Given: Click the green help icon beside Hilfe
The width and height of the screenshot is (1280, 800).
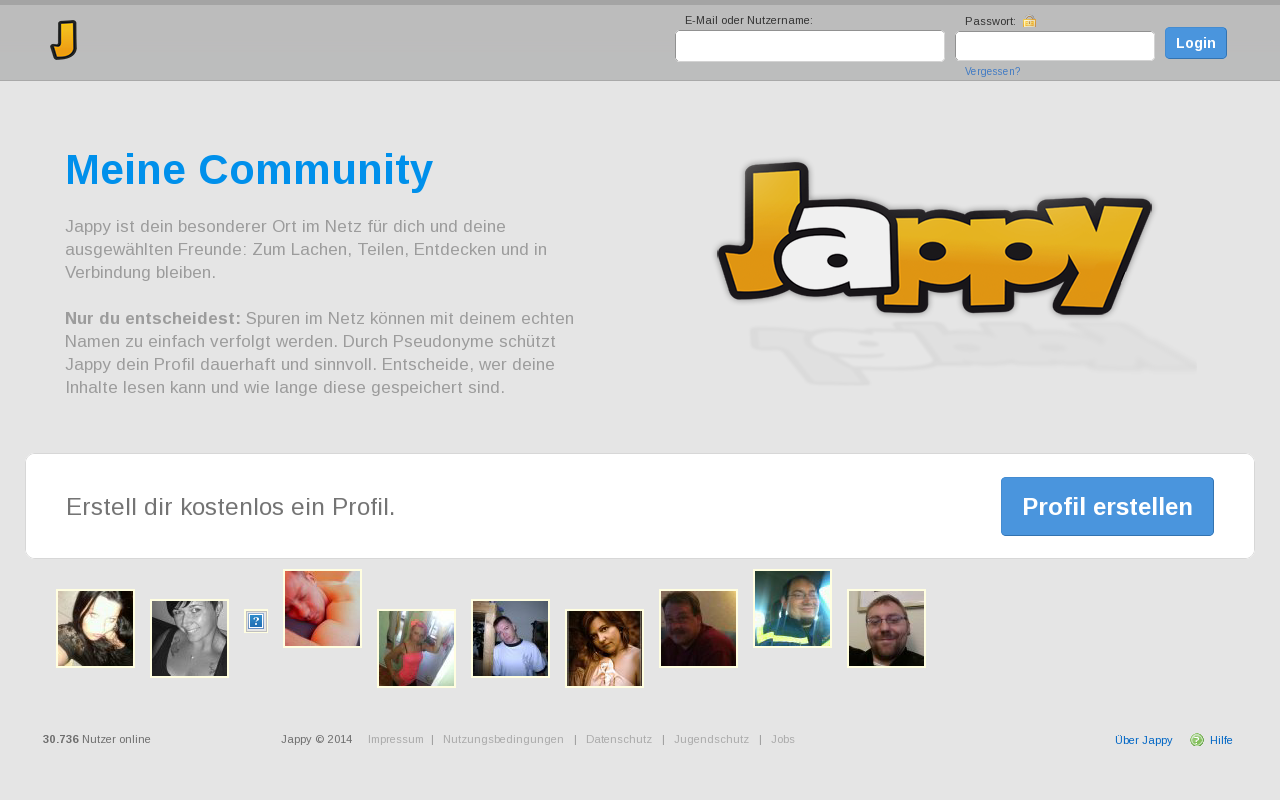Looking at the screenshot, I should [x=1197, y=740].
